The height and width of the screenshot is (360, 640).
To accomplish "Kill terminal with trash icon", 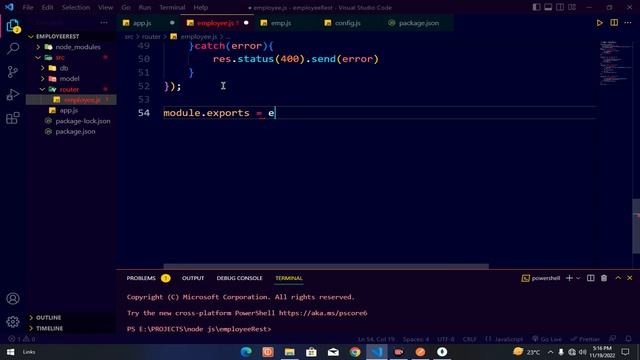I will click(x=604, y=278).
